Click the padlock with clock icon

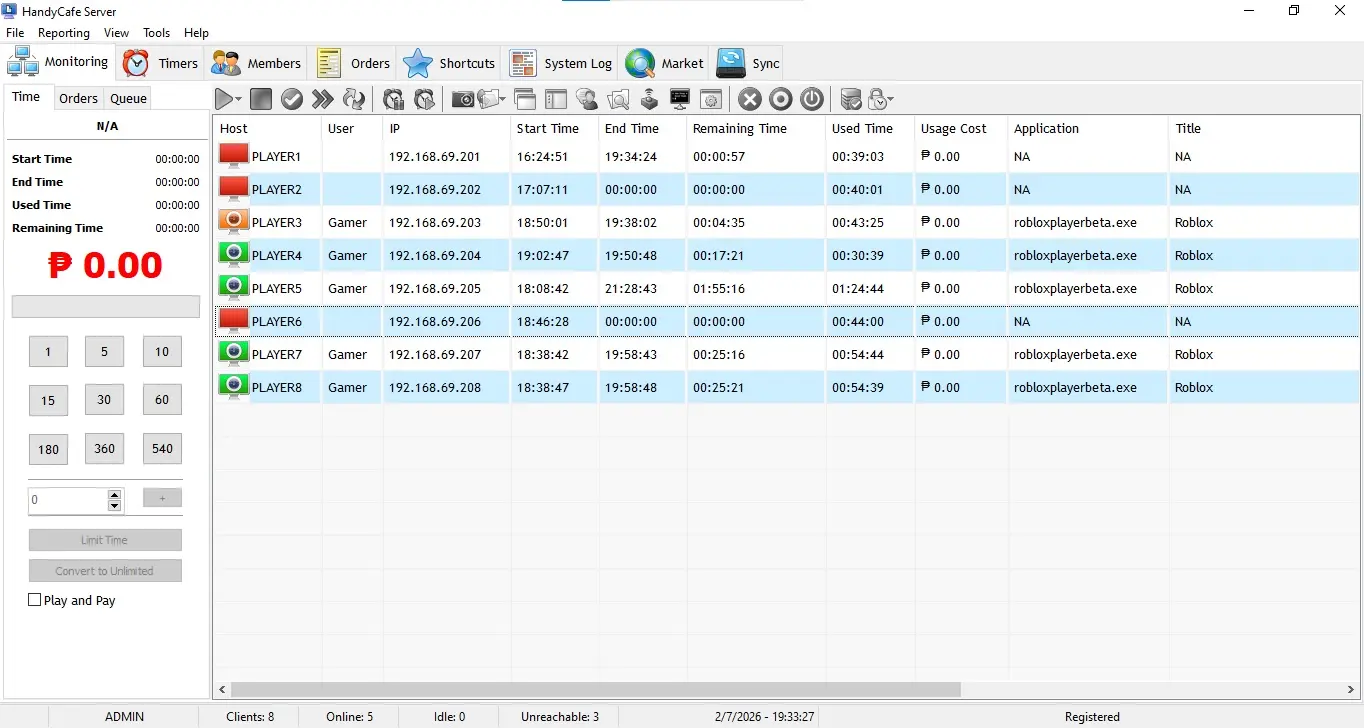pyautogui.click(x=877, y=99)
